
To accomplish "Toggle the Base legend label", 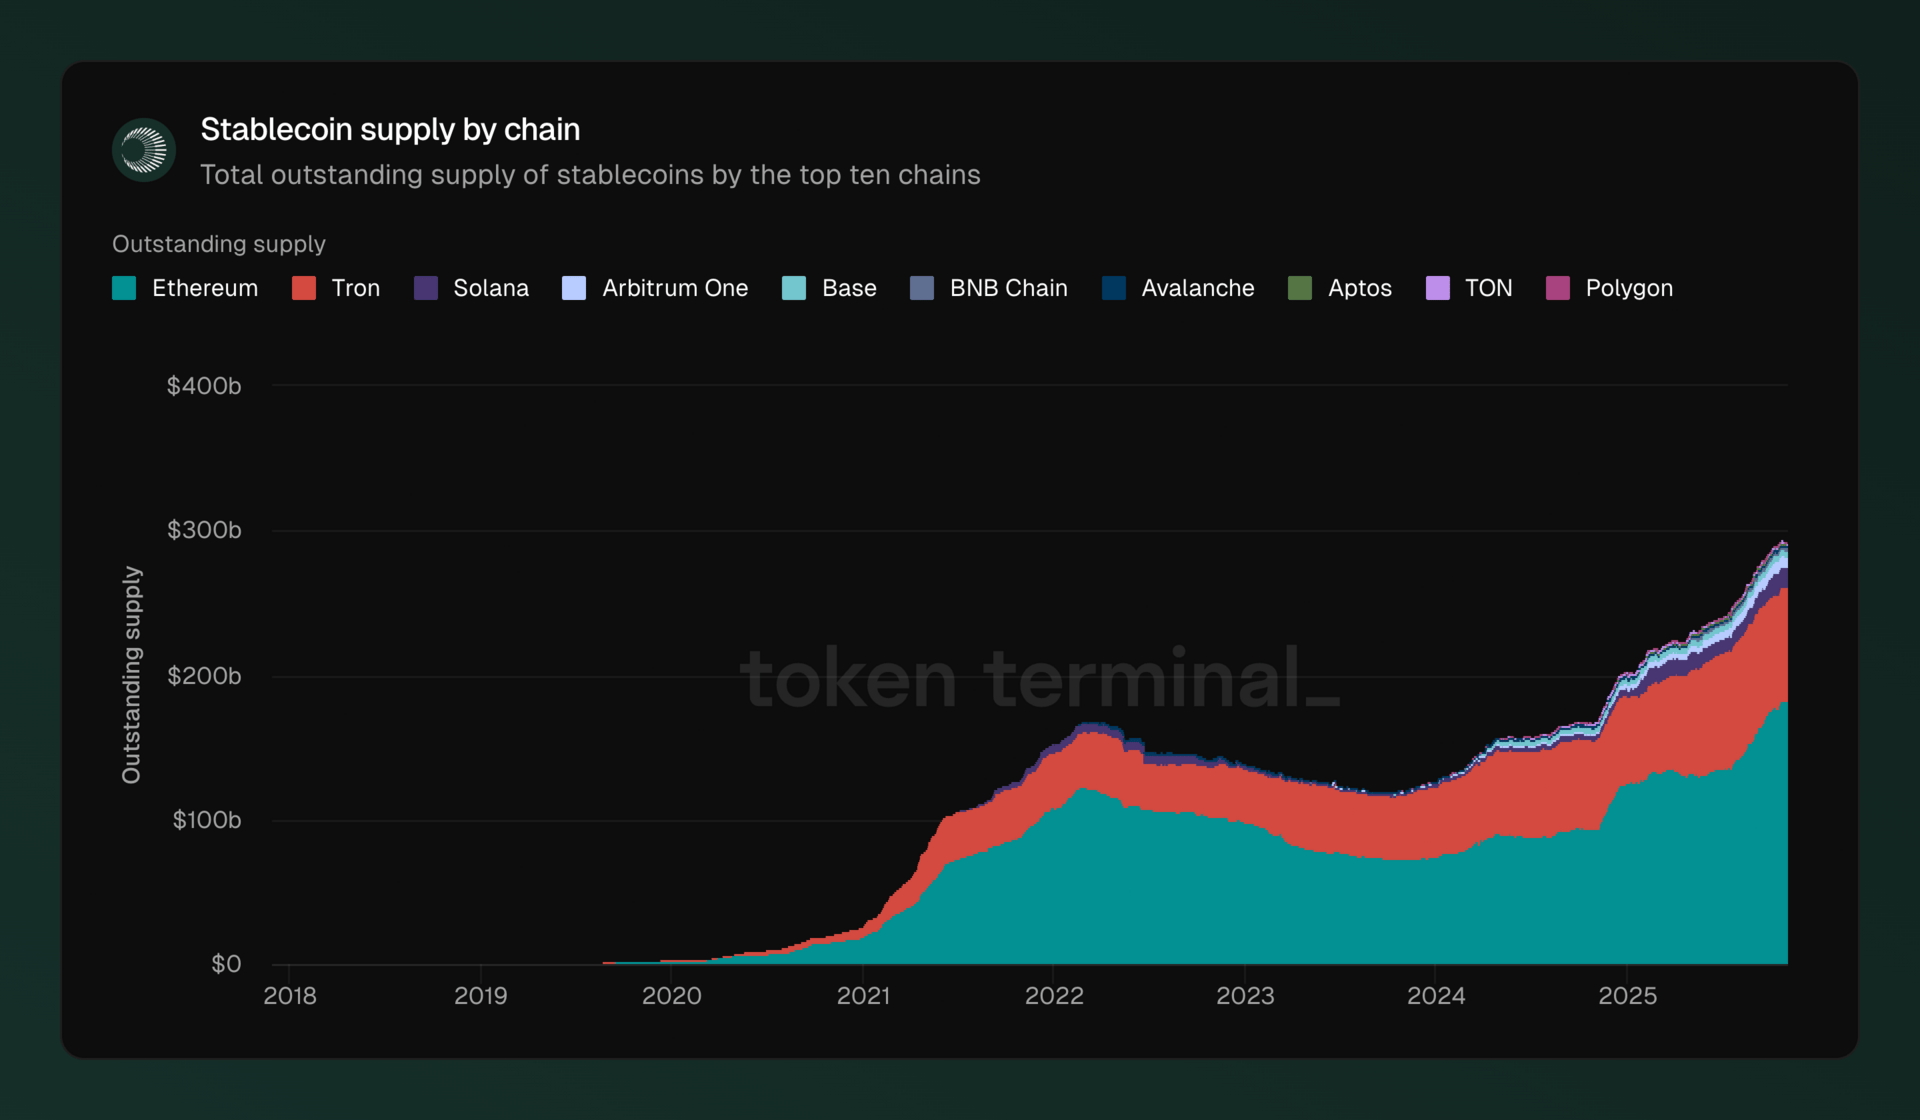I will coord(848,288).
